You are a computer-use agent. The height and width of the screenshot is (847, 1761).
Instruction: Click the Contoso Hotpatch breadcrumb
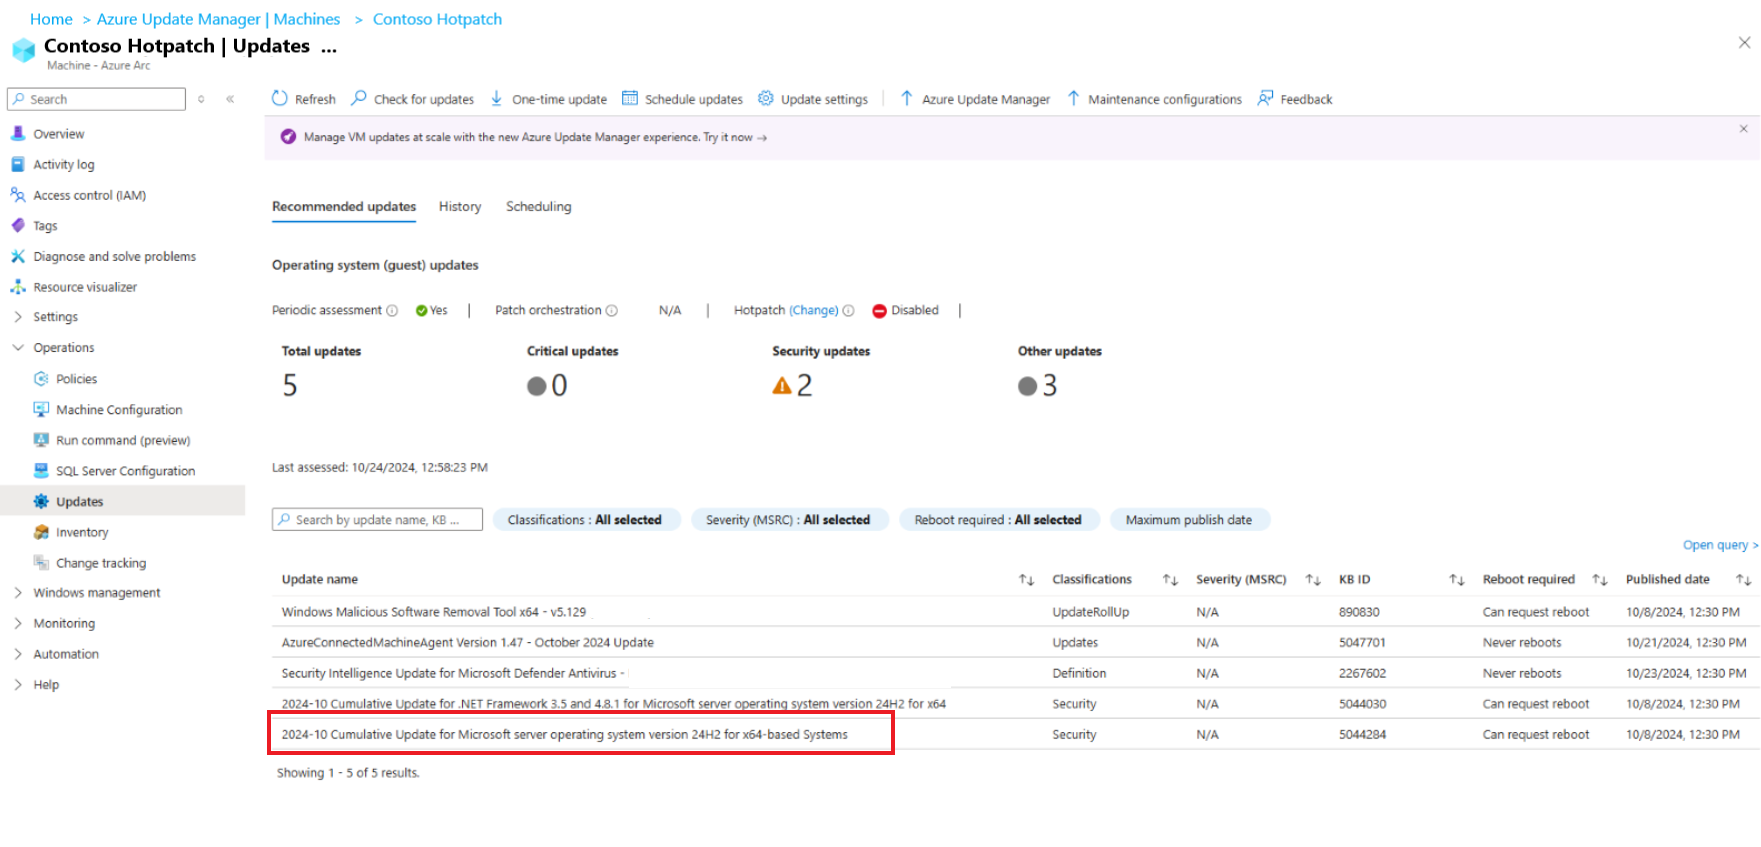[437, 19]
